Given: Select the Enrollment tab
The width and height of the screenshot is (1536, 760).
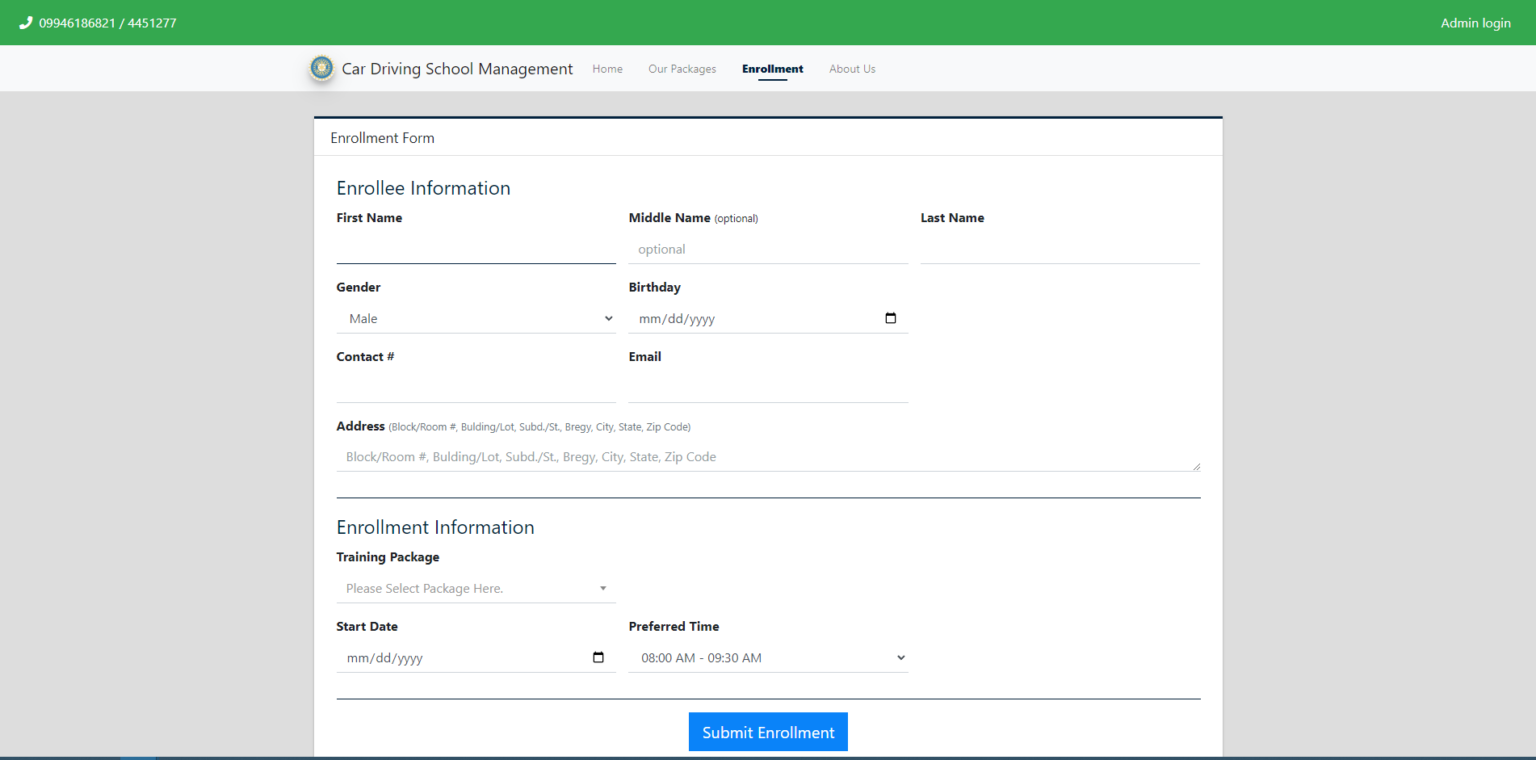Looking at the screenshot, I should tap(772, 68).
